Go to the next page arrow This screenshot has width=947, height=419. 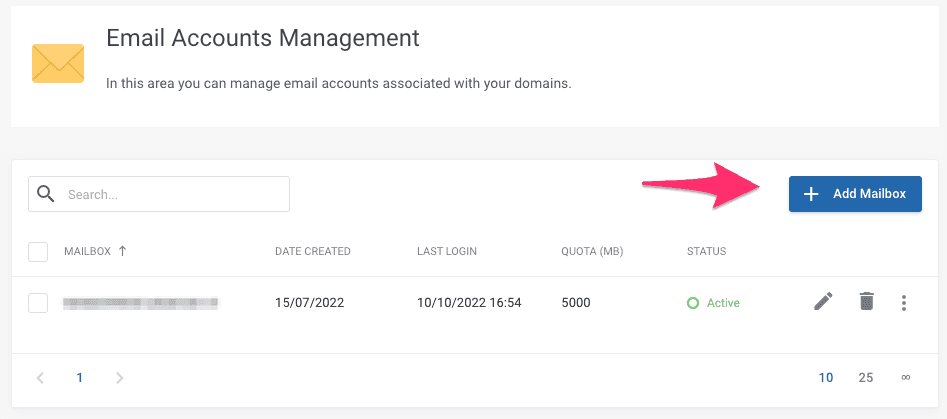(x=119, y=378)
